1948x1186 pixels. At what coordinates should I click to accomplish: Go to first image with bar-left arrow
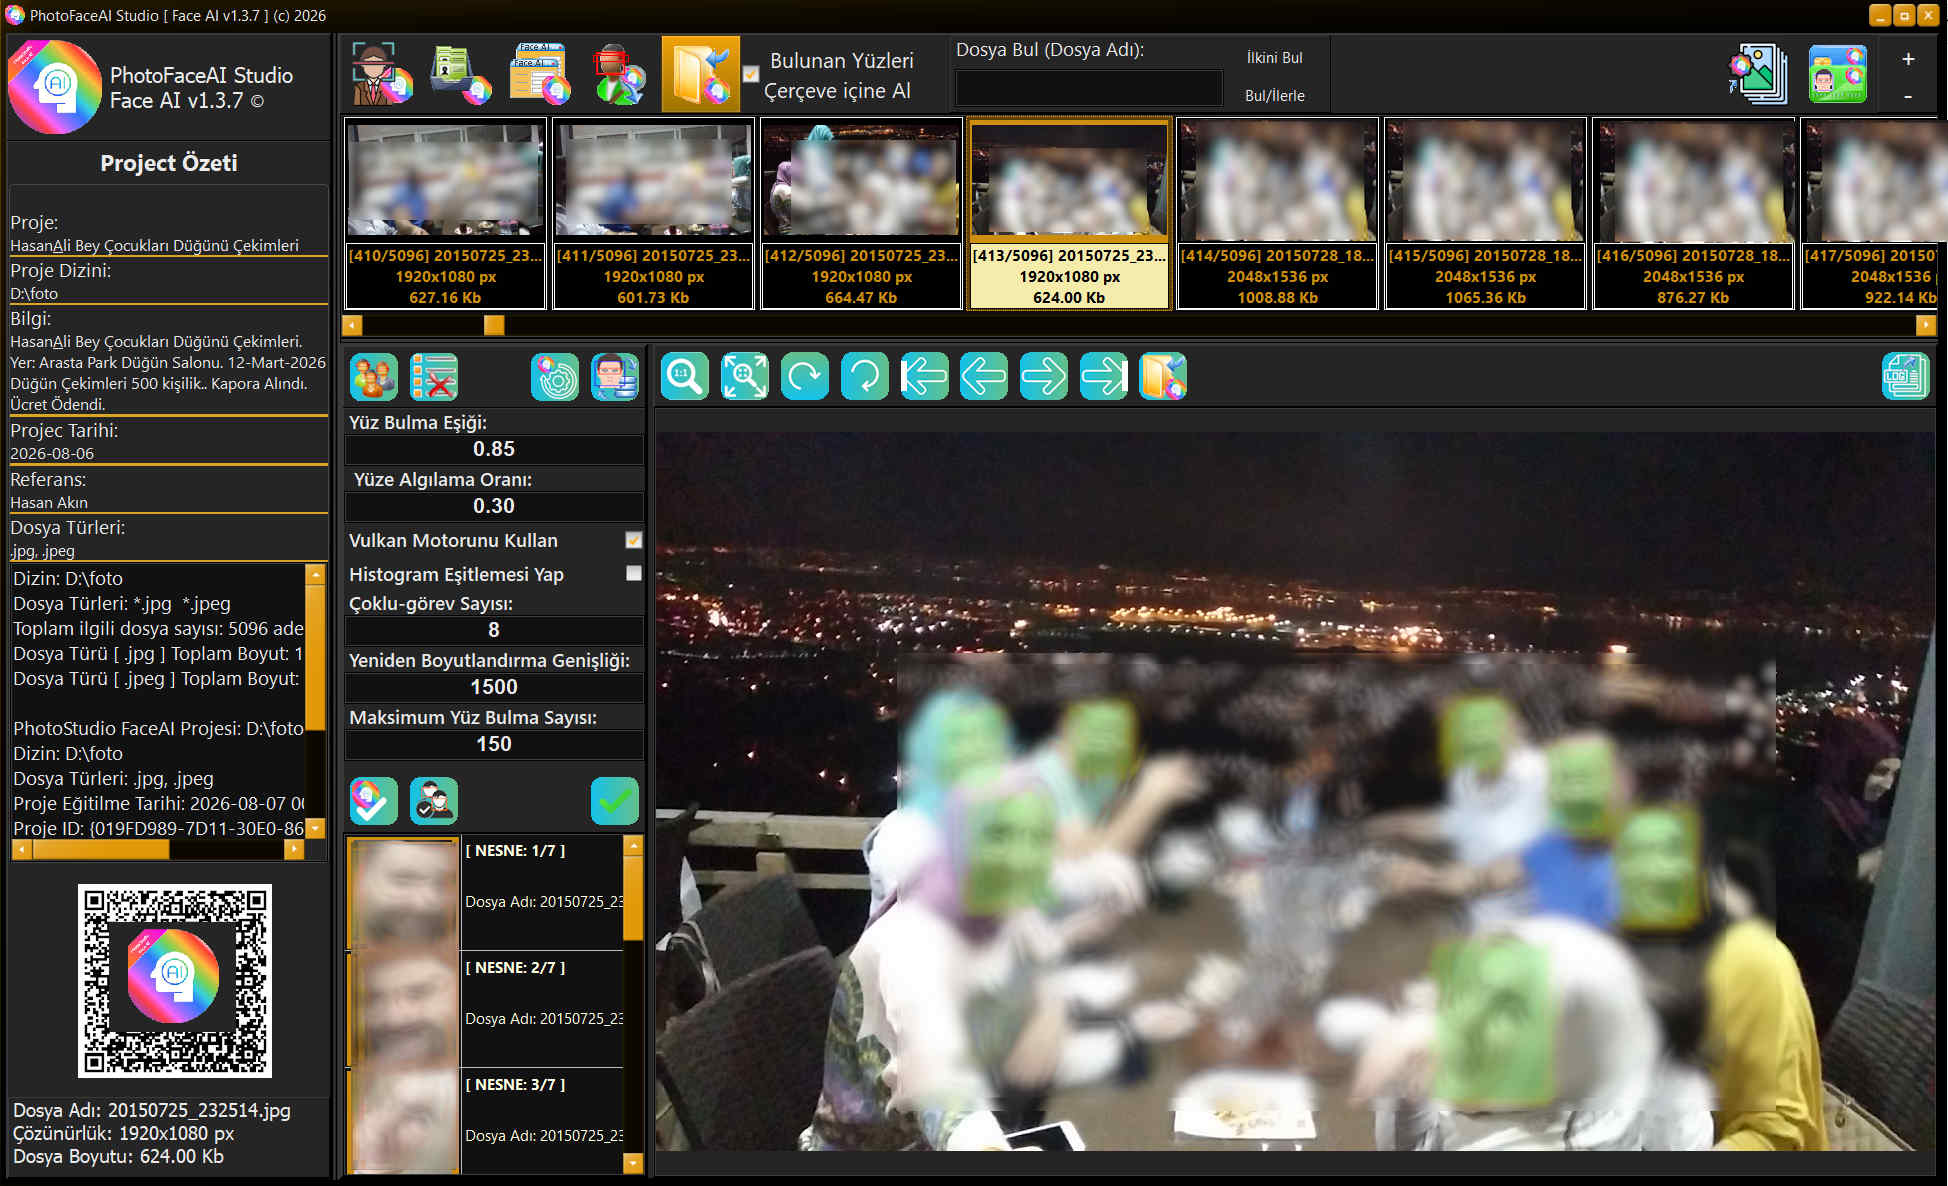point(925,377)
